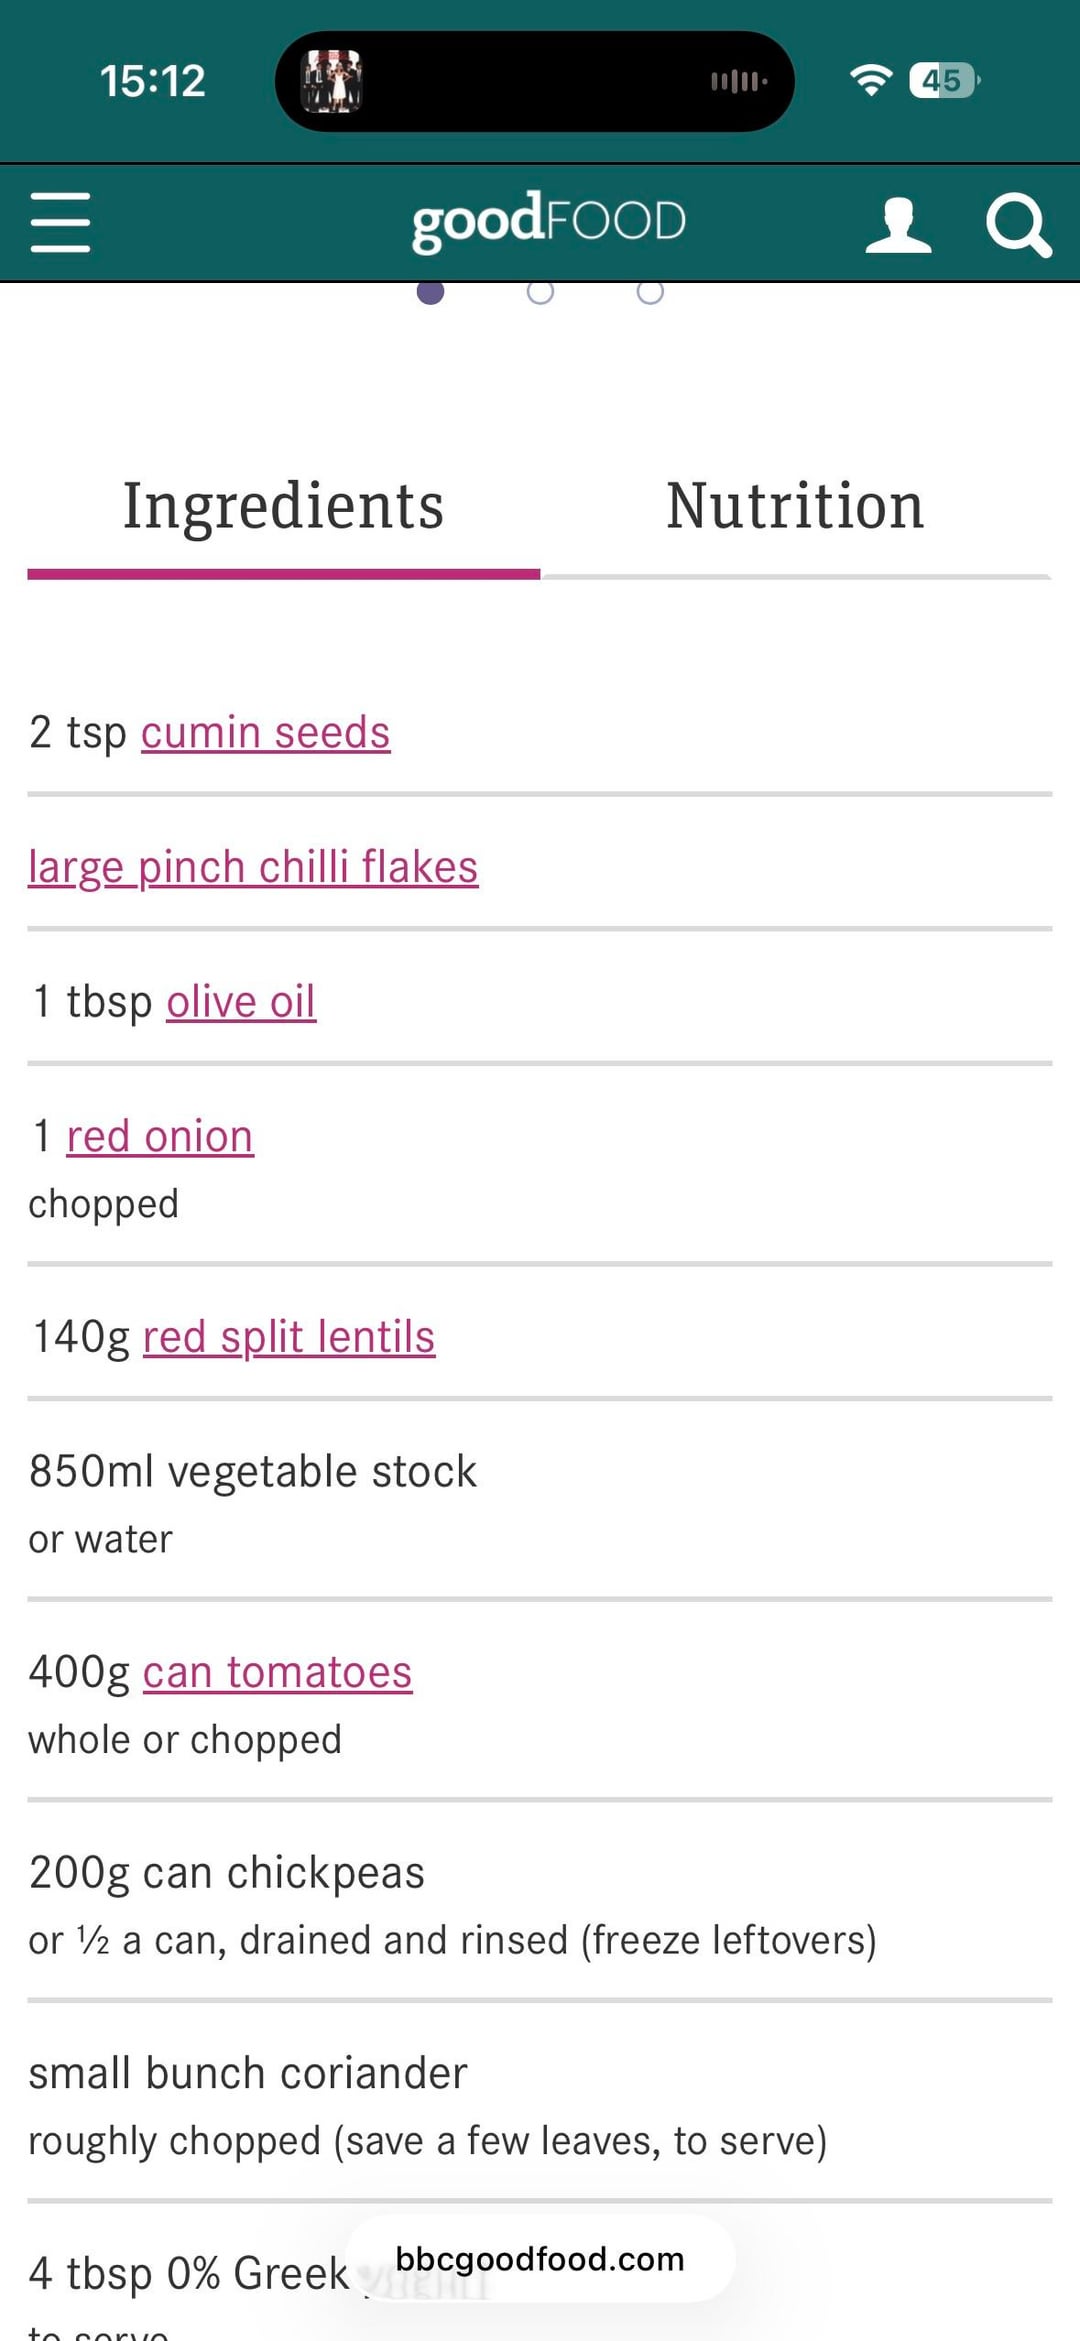Switch to the Ingredients tab
Screen dimensions: 1080x2341
click(283, 507)
